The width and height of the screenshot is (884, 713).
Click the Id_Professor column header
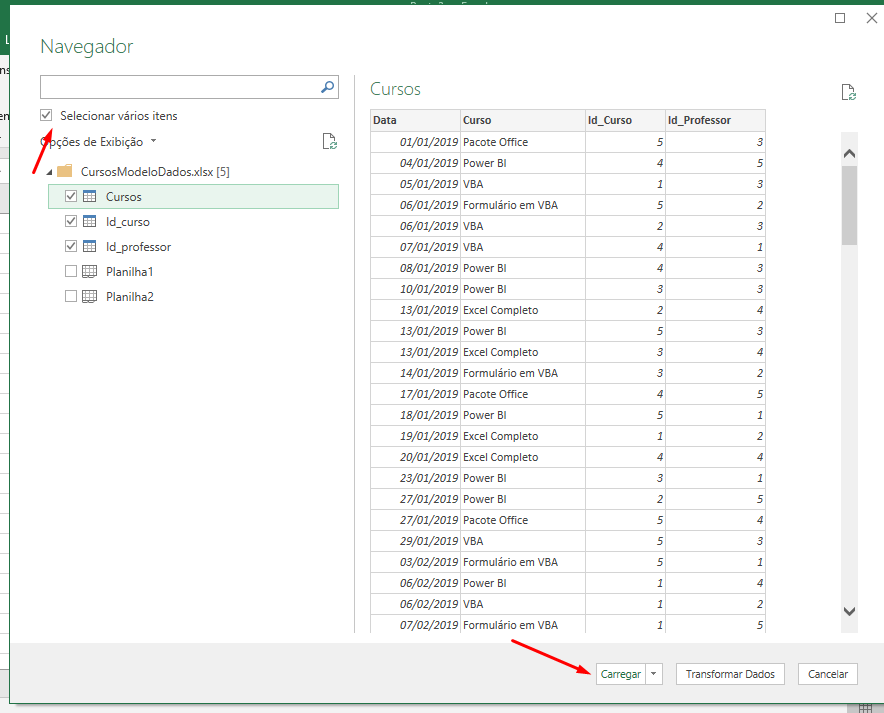(x=715, y=121)
